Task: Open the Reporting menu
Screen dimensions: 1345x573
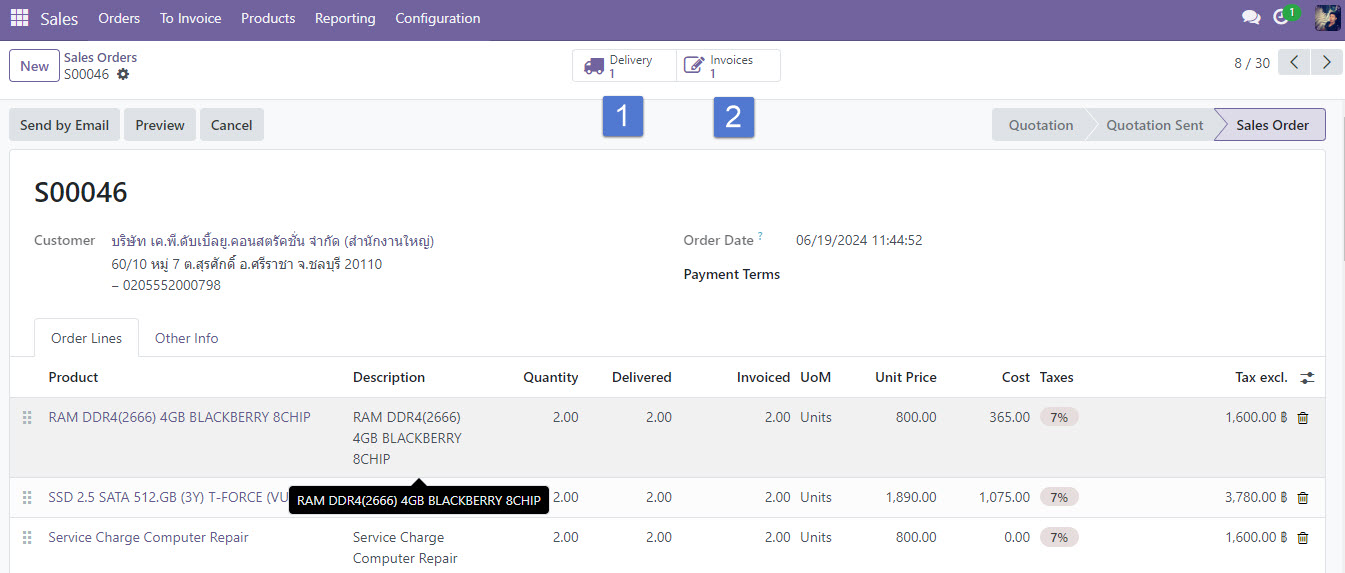Action: [345, 18]
